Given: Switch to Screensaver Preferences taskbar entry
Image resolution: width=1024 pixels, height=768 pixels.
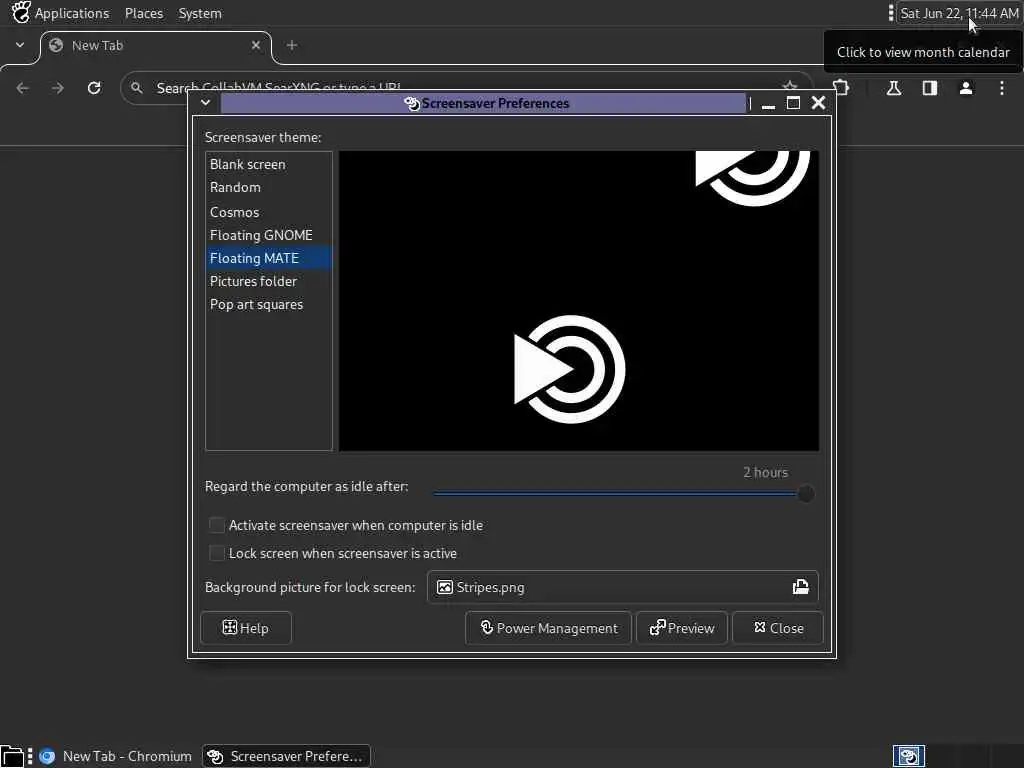Looking at the screenshot, I should (286, 756).
